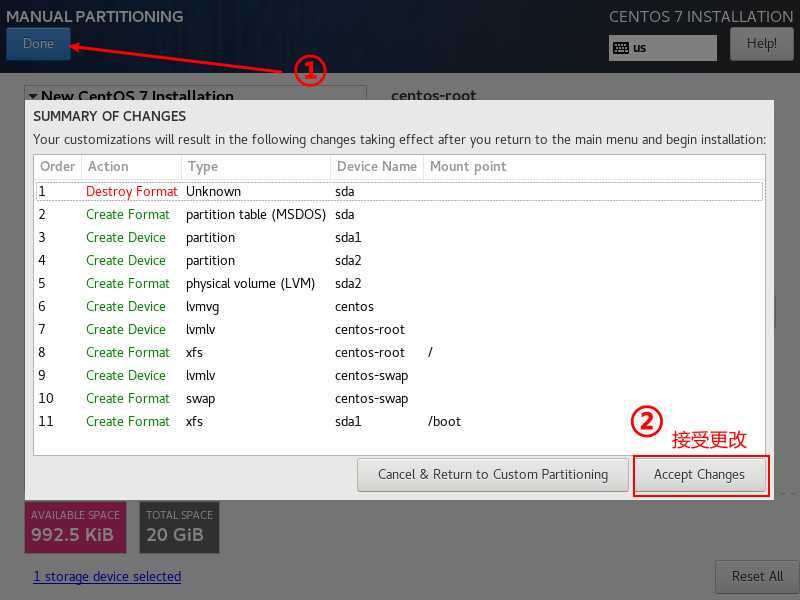Click the AVAILABLE SPACE 992.5 KiB box
The width and height of the screenshot is (800, 600).
point(76,527)
